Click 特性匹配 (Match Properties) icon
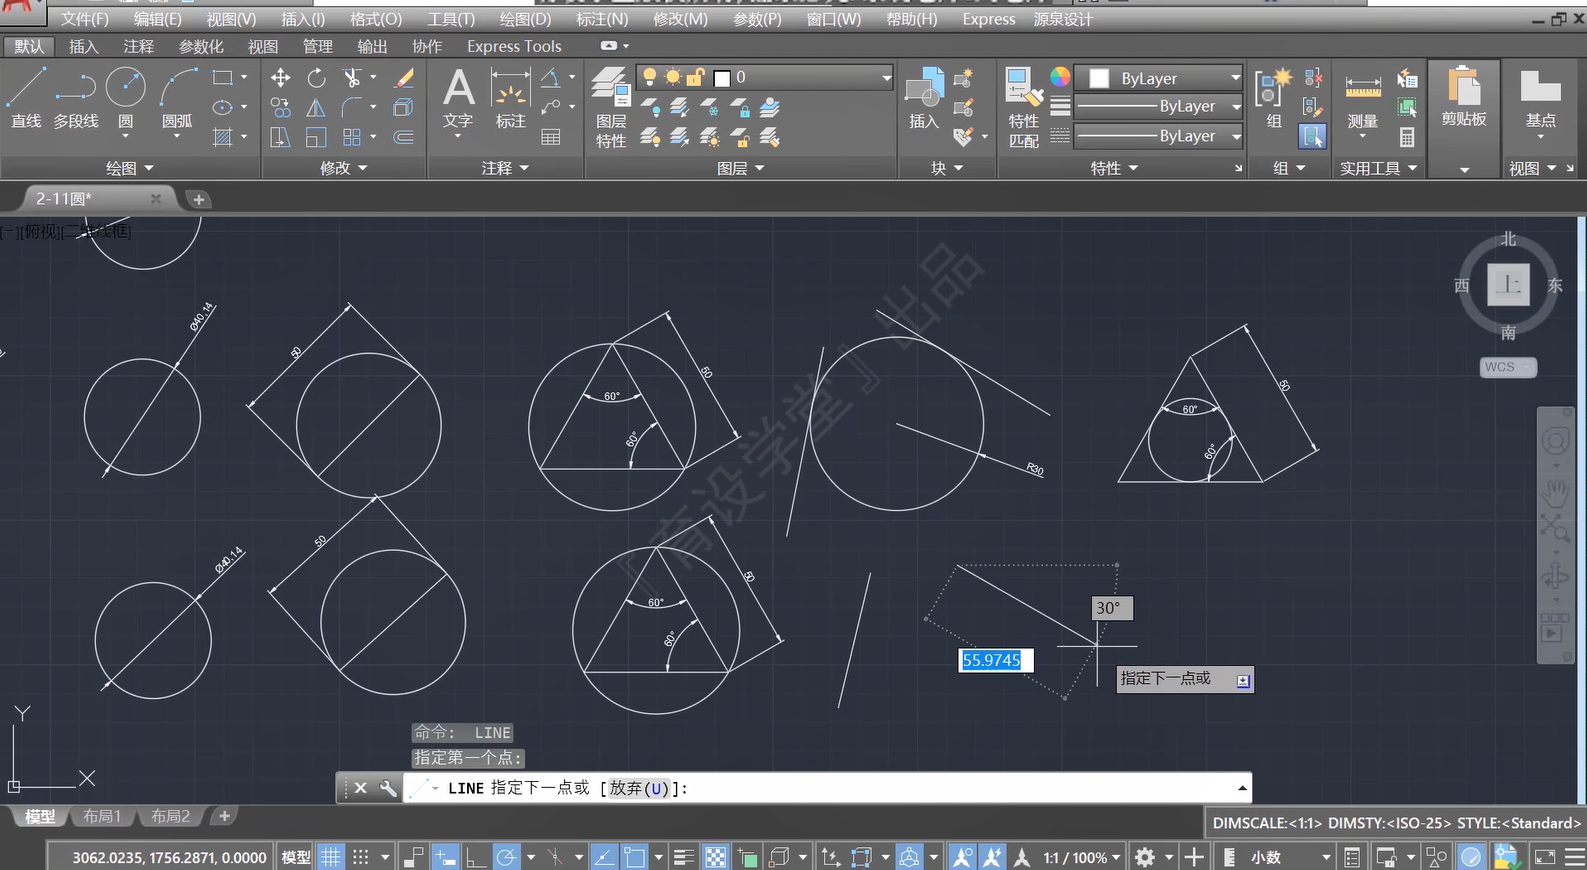This screenshot has height=870, width=1587. click(1024, 108)
